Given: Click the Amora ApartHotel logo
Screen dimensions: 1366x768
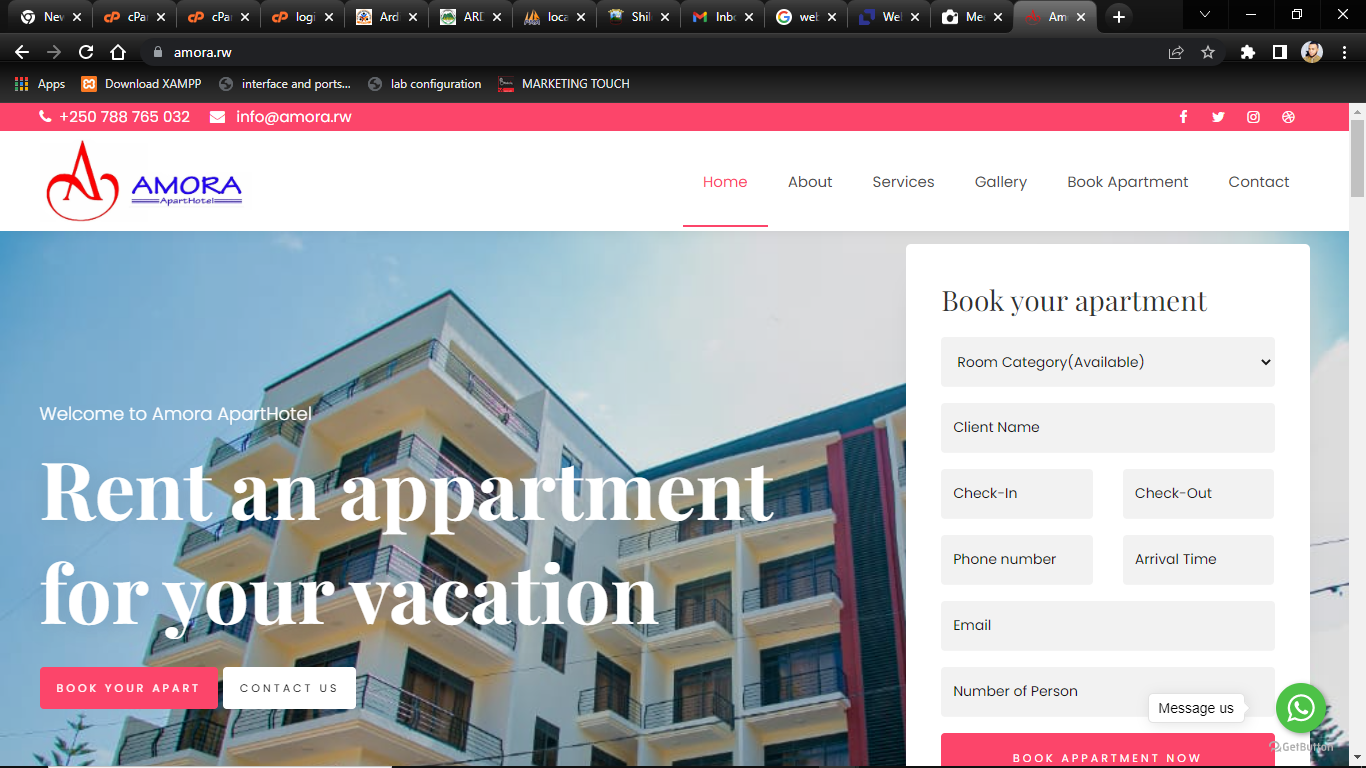Looking at the screenshot, I should [x=144, y=181].
